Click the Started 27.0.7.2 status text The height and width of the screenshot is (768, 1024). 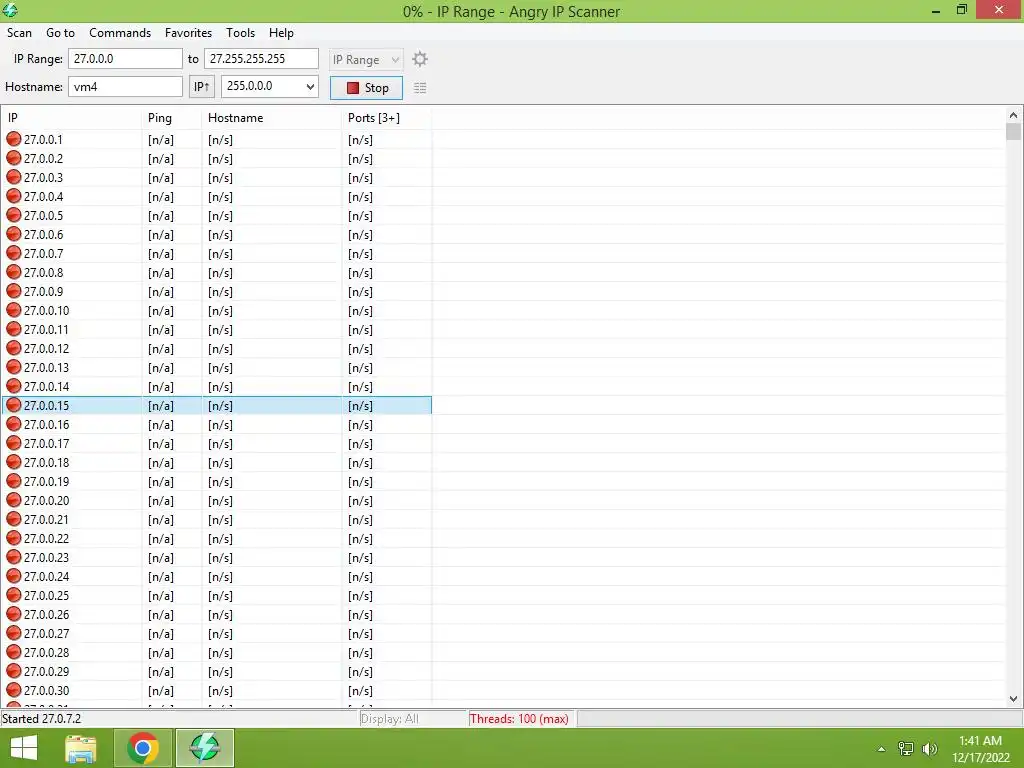click(x=42, y=718)
